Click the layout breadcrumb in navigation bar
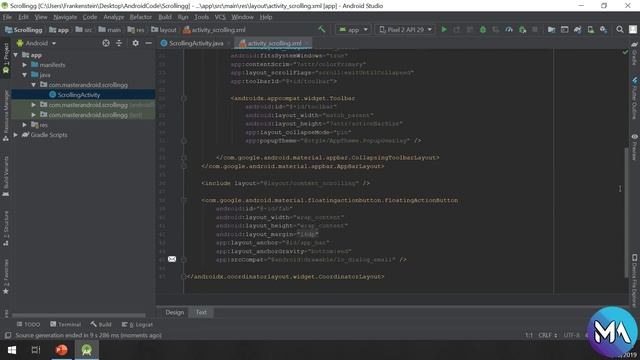The image size is (640, 360). [164, 30]
